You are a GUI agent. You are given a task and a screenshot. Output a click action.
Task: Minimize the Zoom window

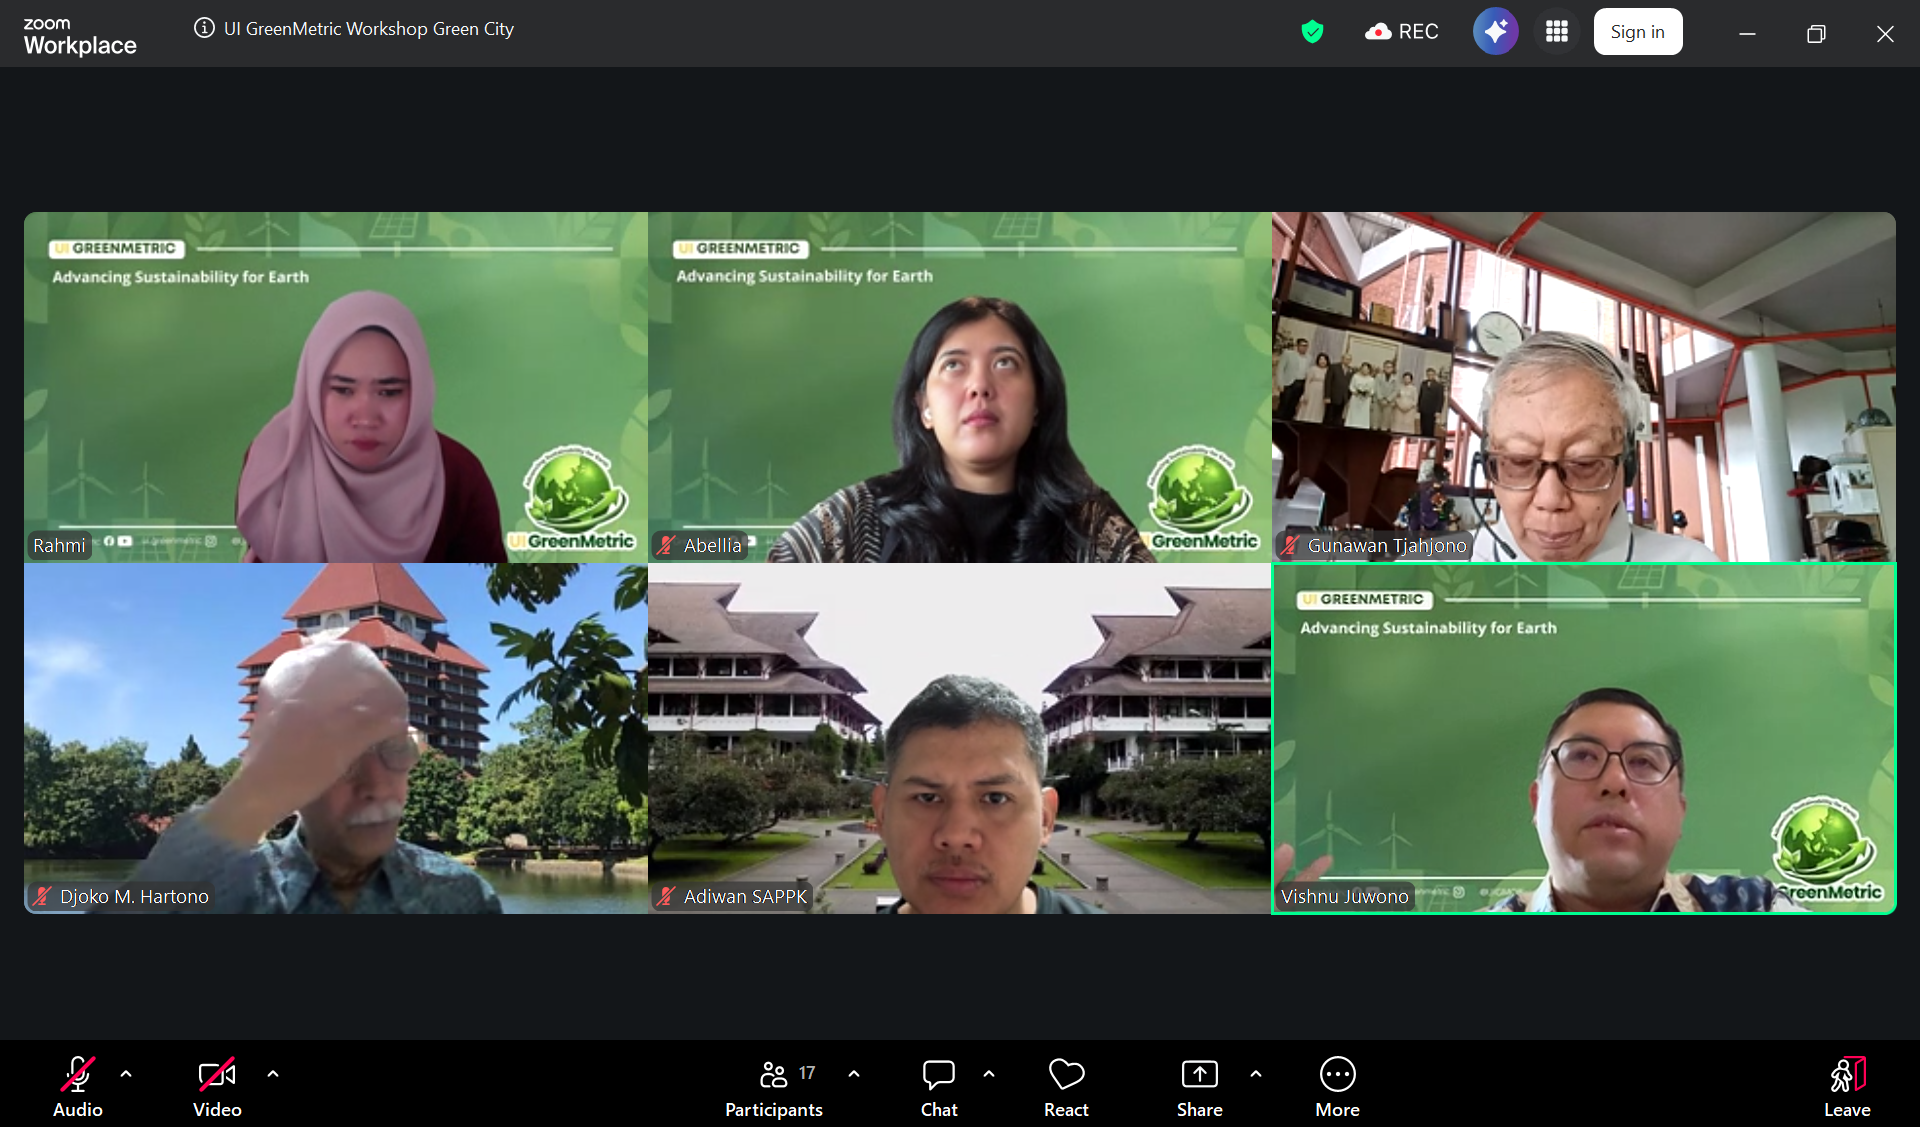click(1747, 33)
